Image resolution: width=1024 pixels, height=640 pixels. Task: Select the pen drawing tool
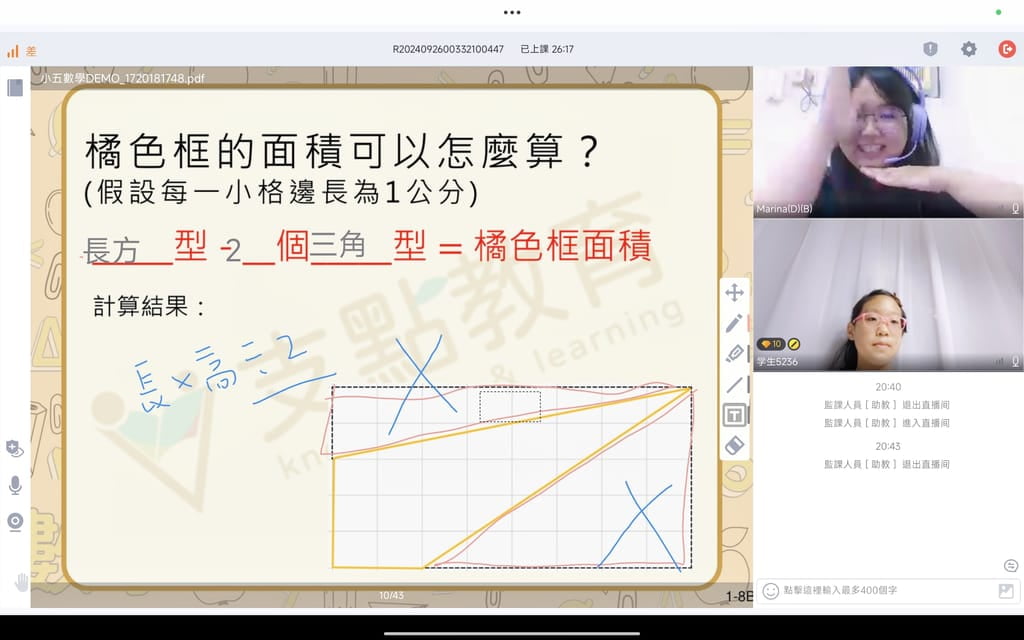point(735,323)
